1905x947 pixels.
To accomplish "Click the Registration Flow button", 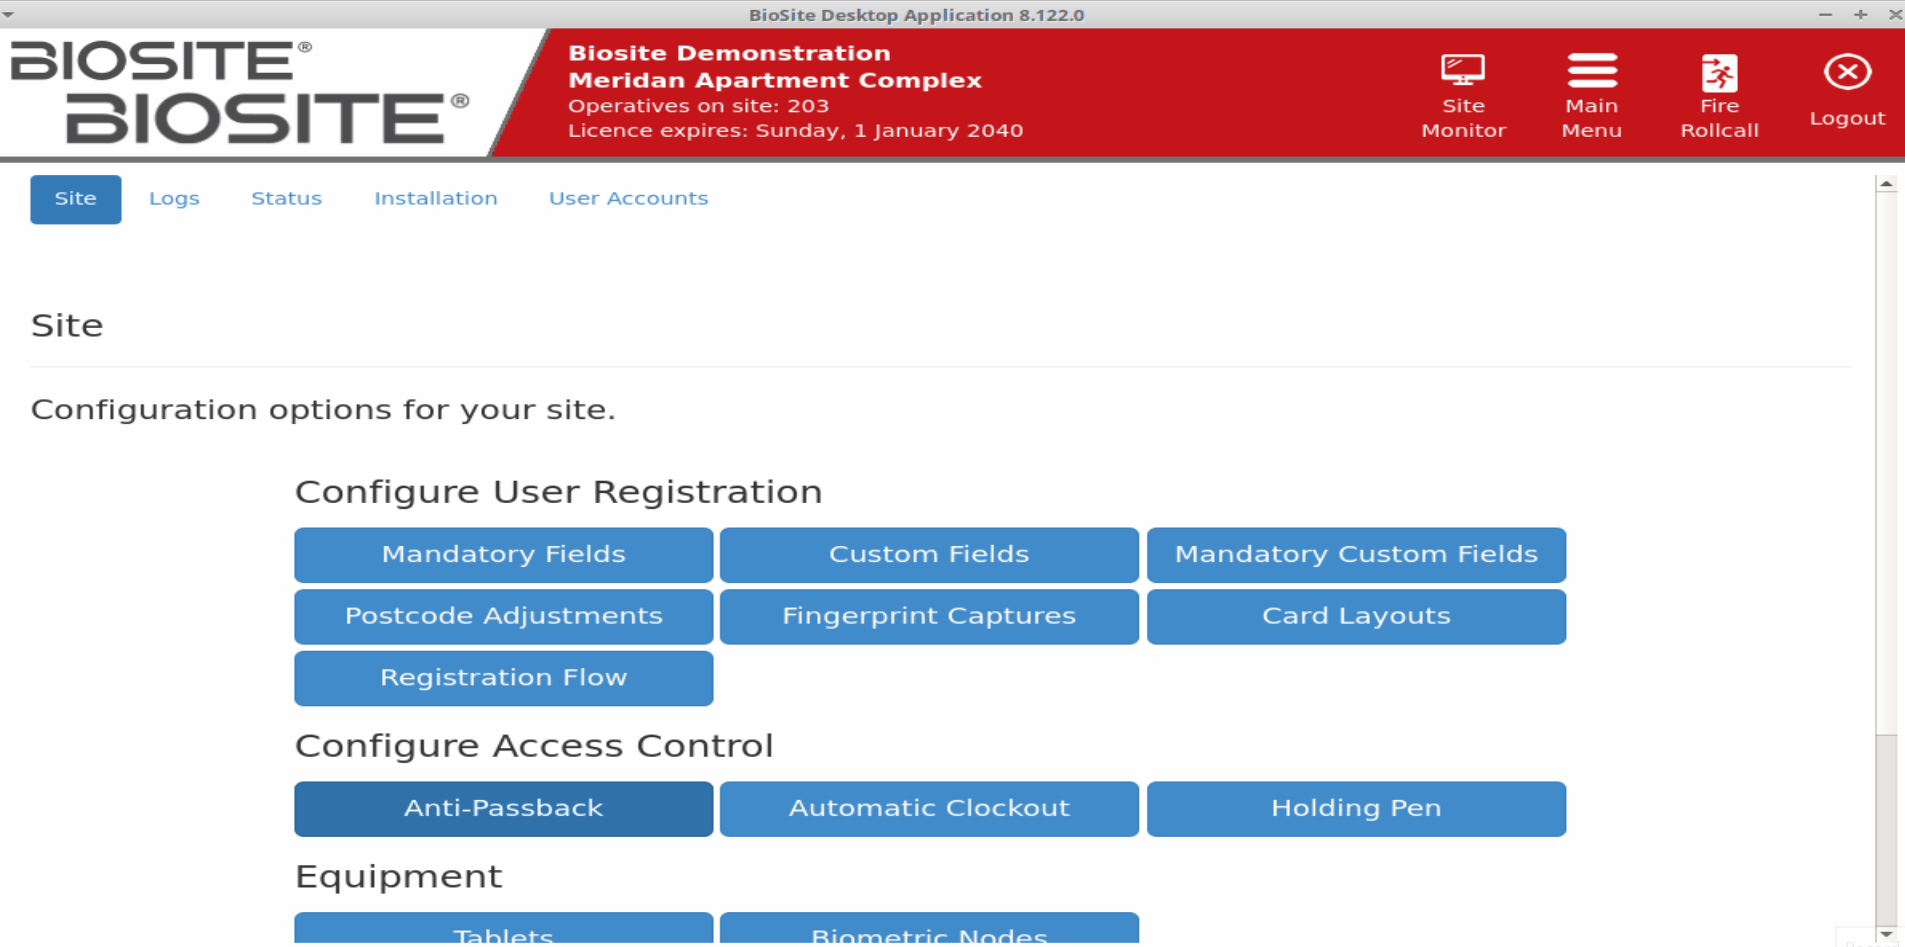I will click(x=504, y=679).
